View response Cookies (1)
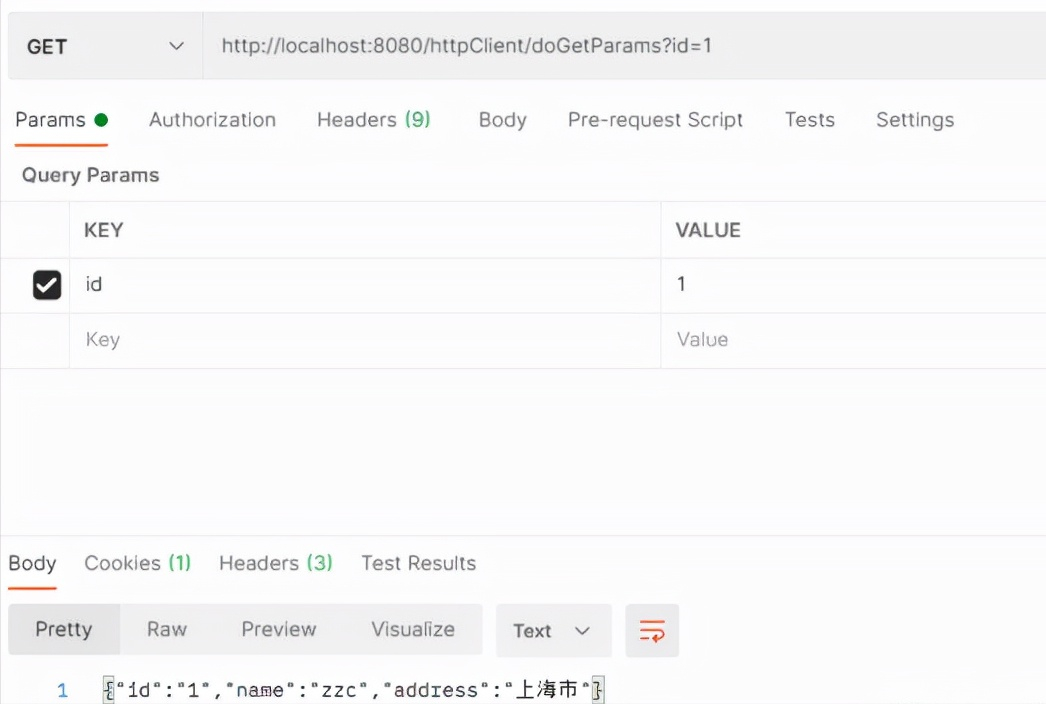 tap(137, 563)
